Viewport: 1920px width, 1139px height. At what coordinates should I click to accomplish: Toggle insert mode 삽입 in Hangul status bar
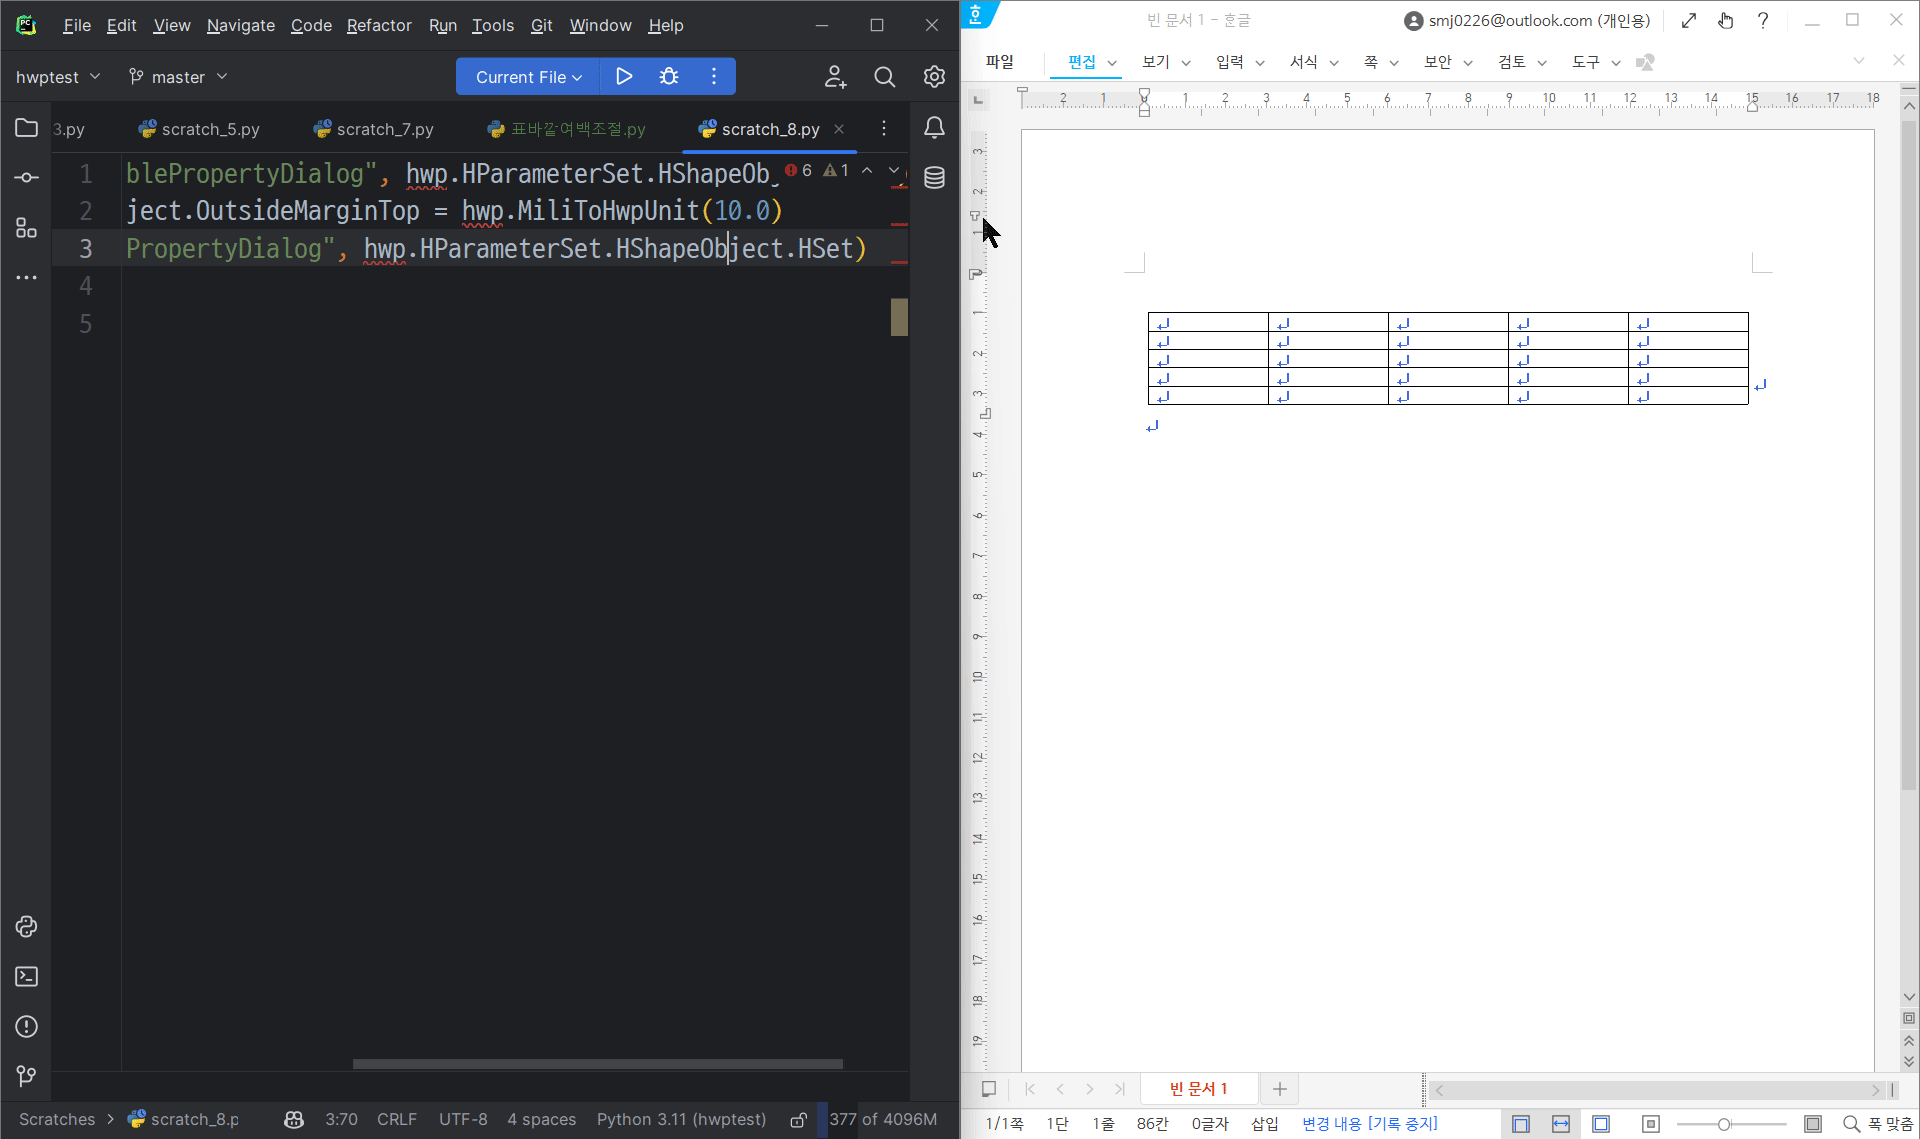click(x=1264, y=1124)
